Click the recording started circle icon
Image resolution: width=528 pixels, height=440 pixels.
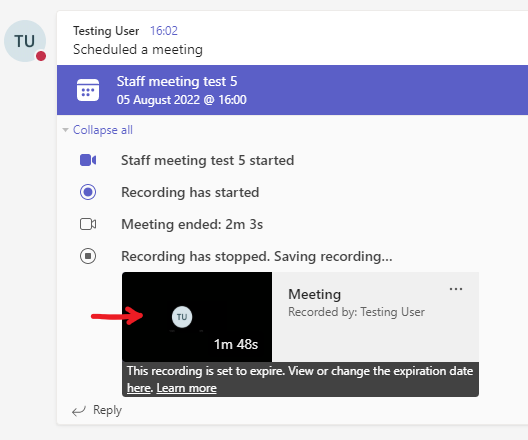[x=88, y=192]
